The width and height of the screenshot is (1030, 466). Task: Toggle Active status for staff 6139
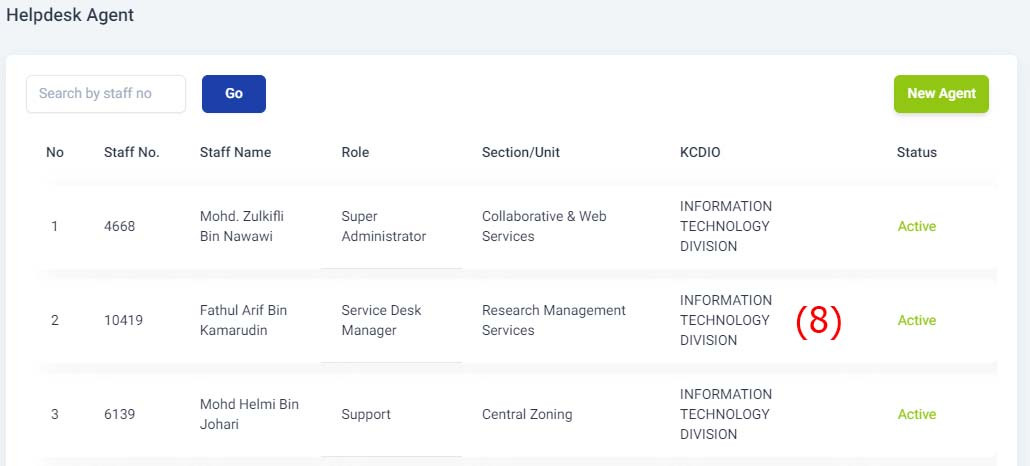[917, 414]
